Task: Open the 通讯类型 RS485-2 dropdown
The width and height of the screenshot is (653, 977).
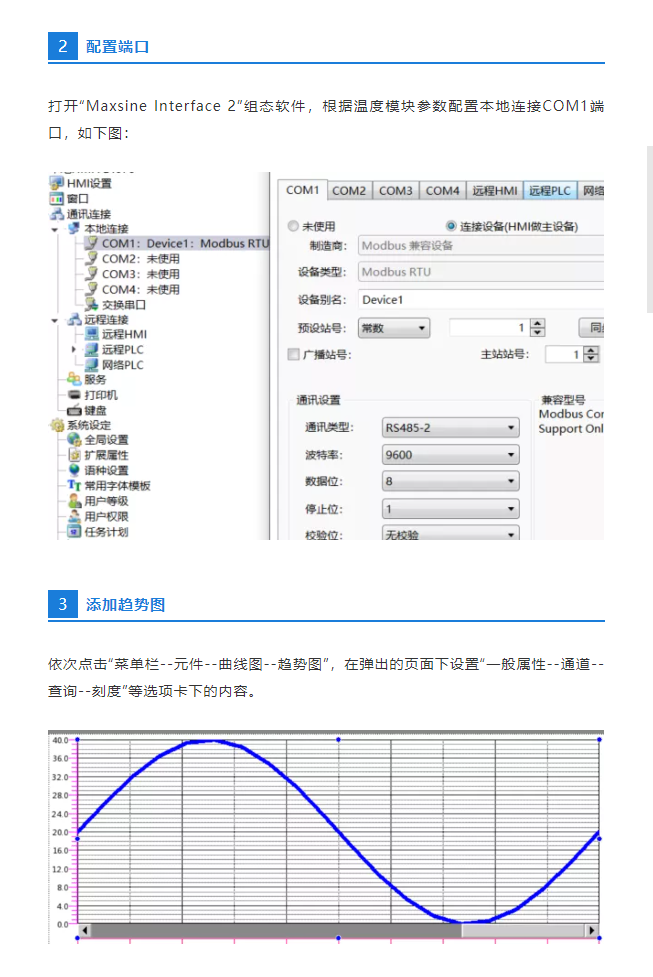Action: 450,428
